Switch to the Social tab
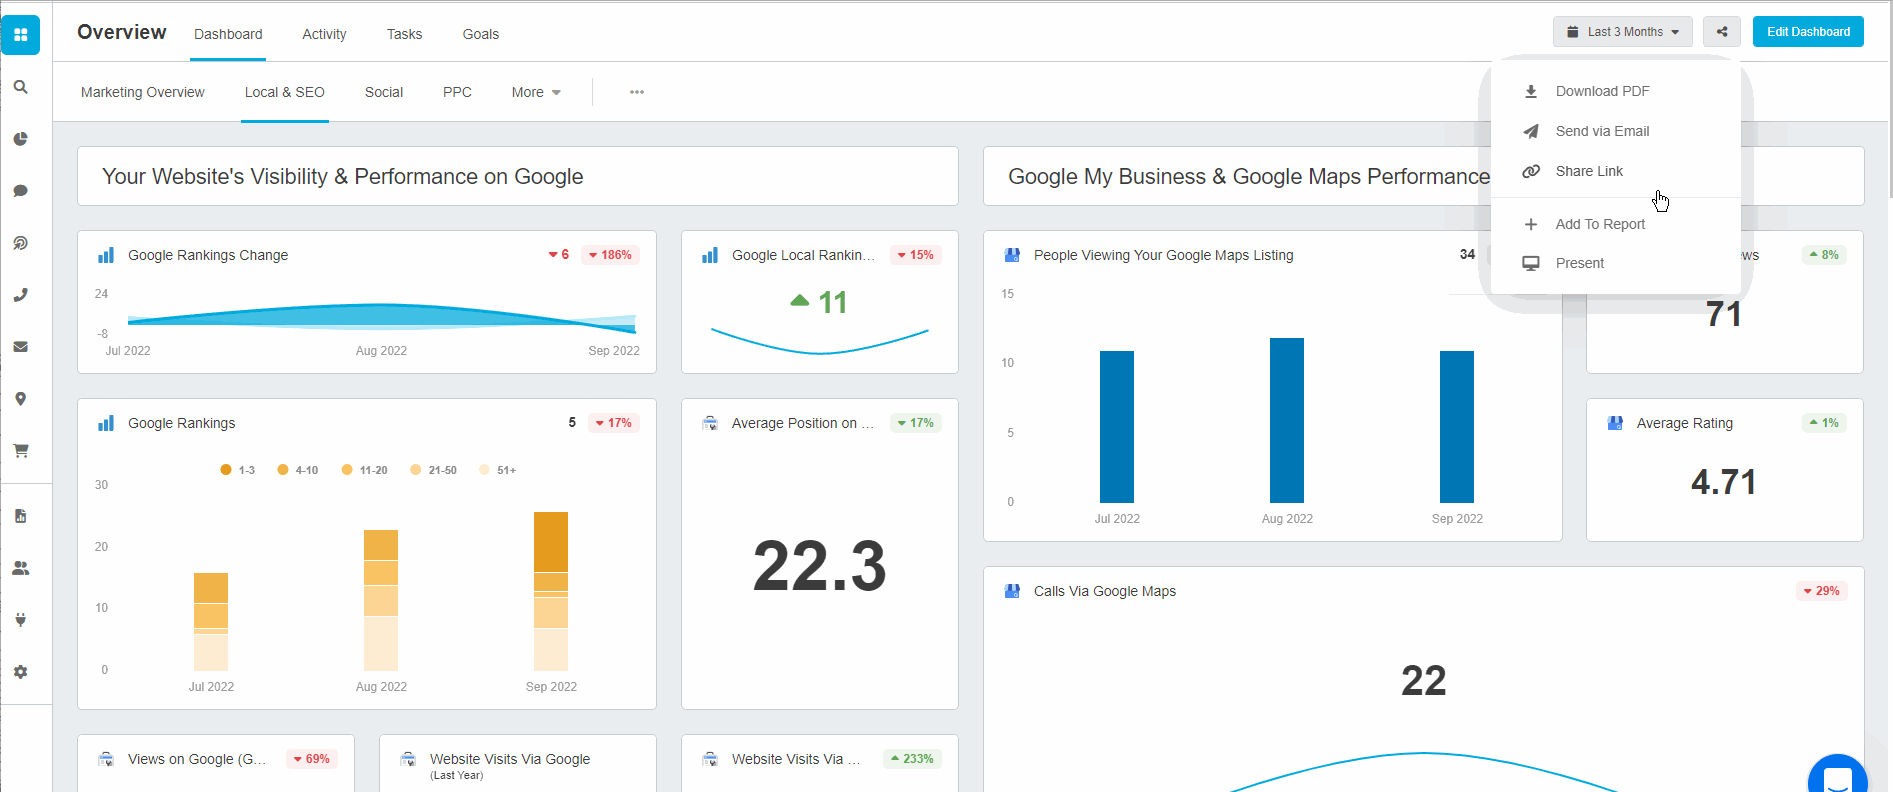The width and height of the screenshot is (1893, 792). click(x=384, y=92)
